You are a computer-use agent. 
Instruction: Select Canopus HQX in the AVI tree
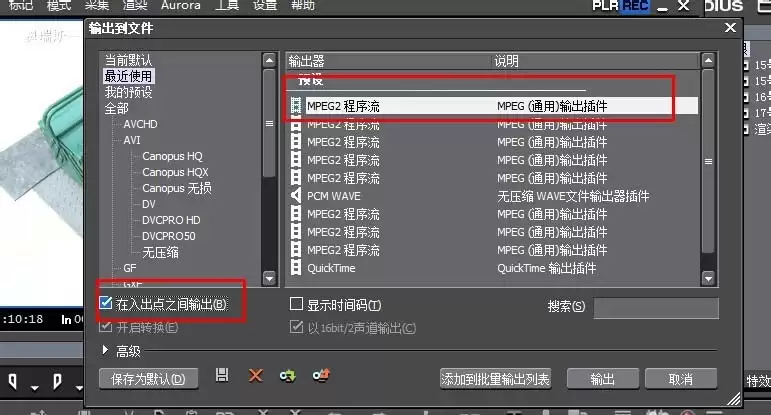tap(175, 172)
